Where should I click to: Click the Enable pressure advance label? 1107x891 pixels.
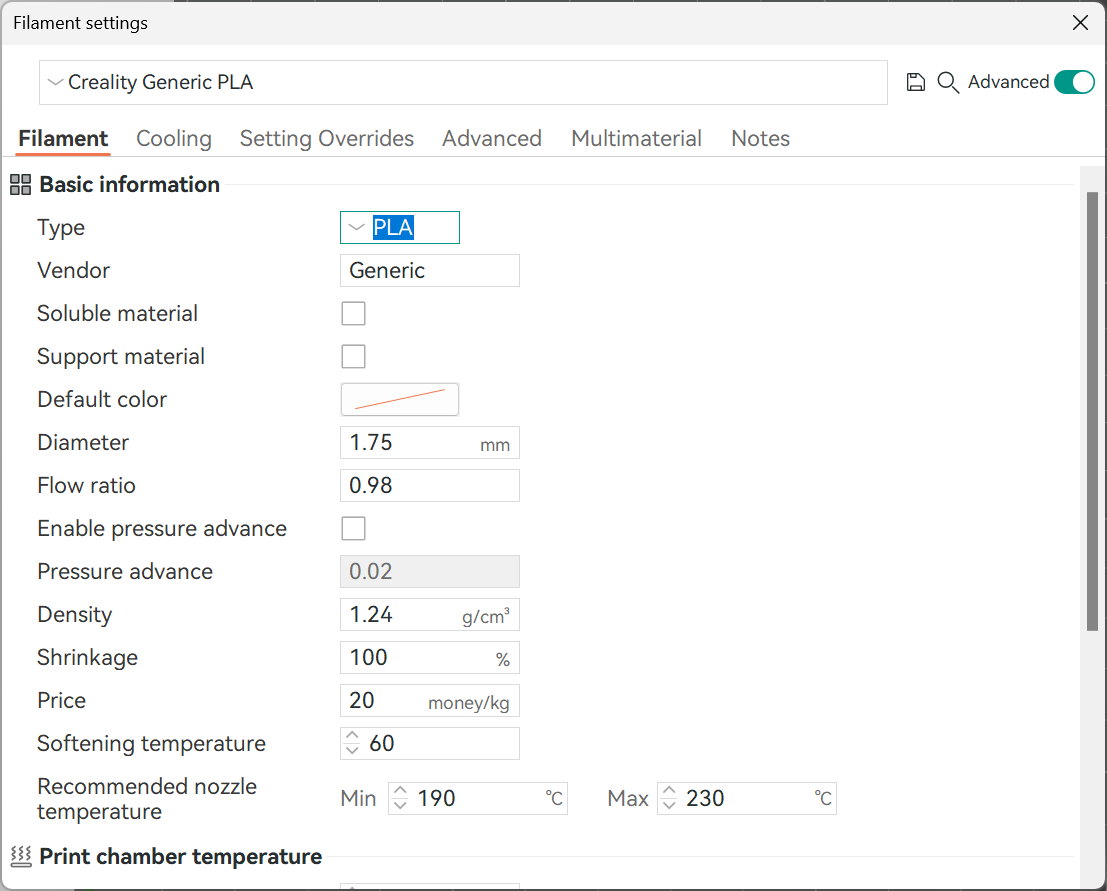(162, 529)
